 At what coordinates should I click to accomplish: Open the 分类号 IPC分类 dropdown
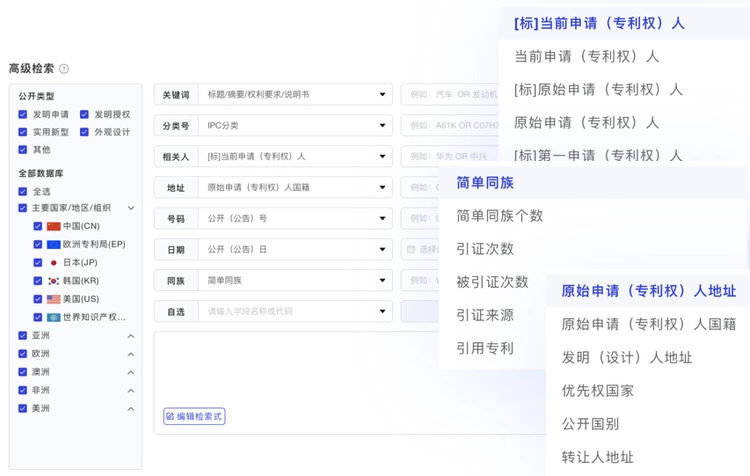point(382,126)
